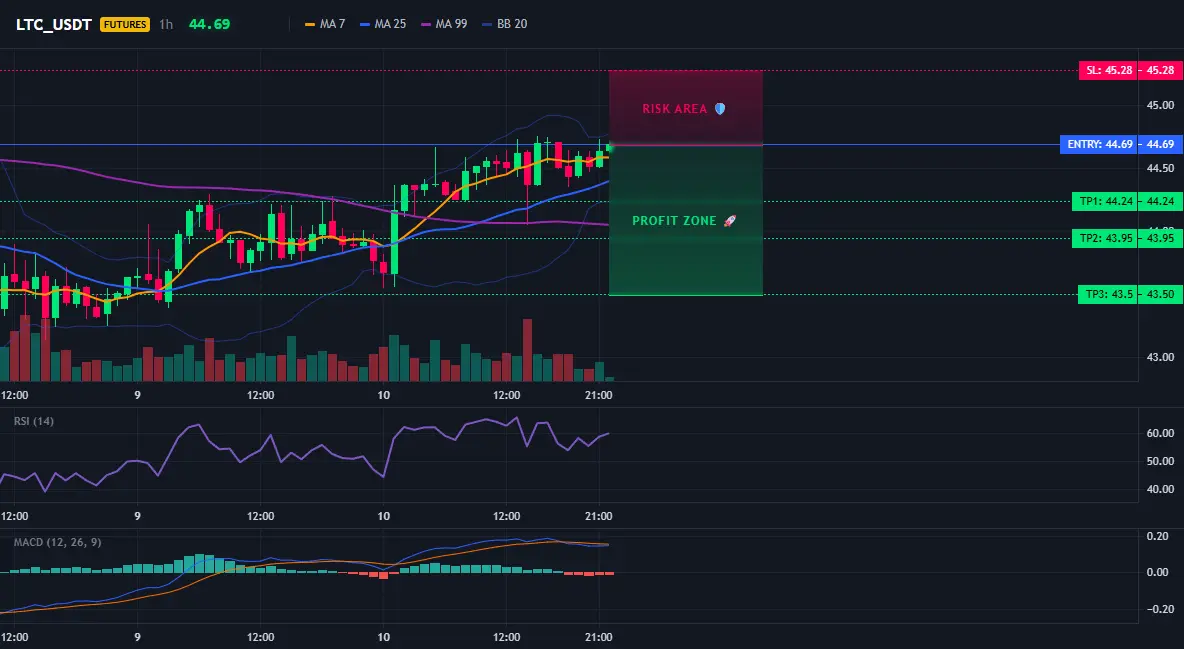The image size is (1184, 649).
Task: Click the green 43.95 price axis tag
Action: pos(1161,238)
